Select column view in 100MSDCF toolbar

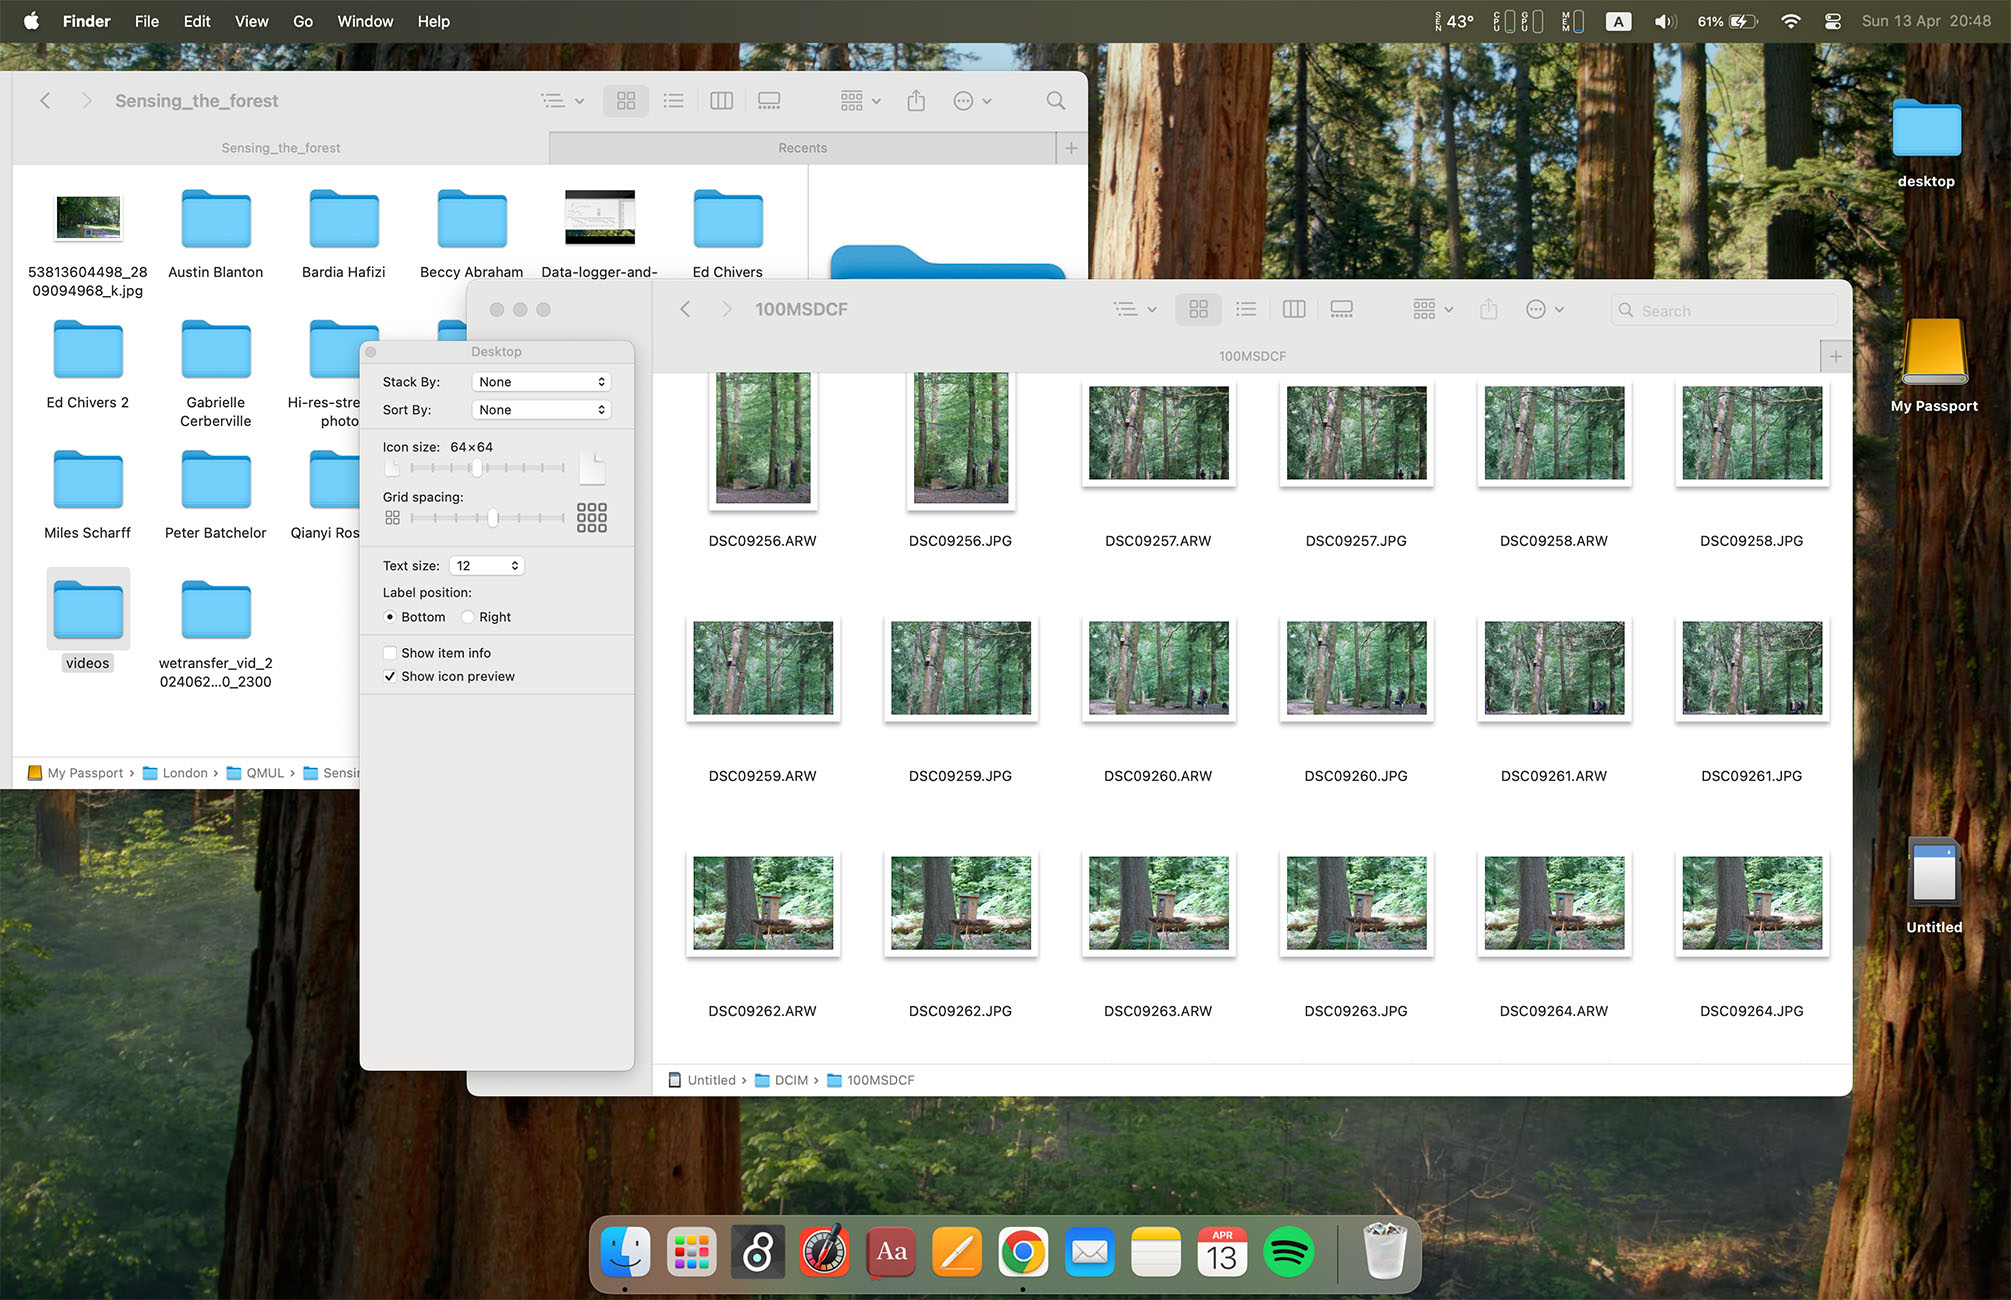1294,310
